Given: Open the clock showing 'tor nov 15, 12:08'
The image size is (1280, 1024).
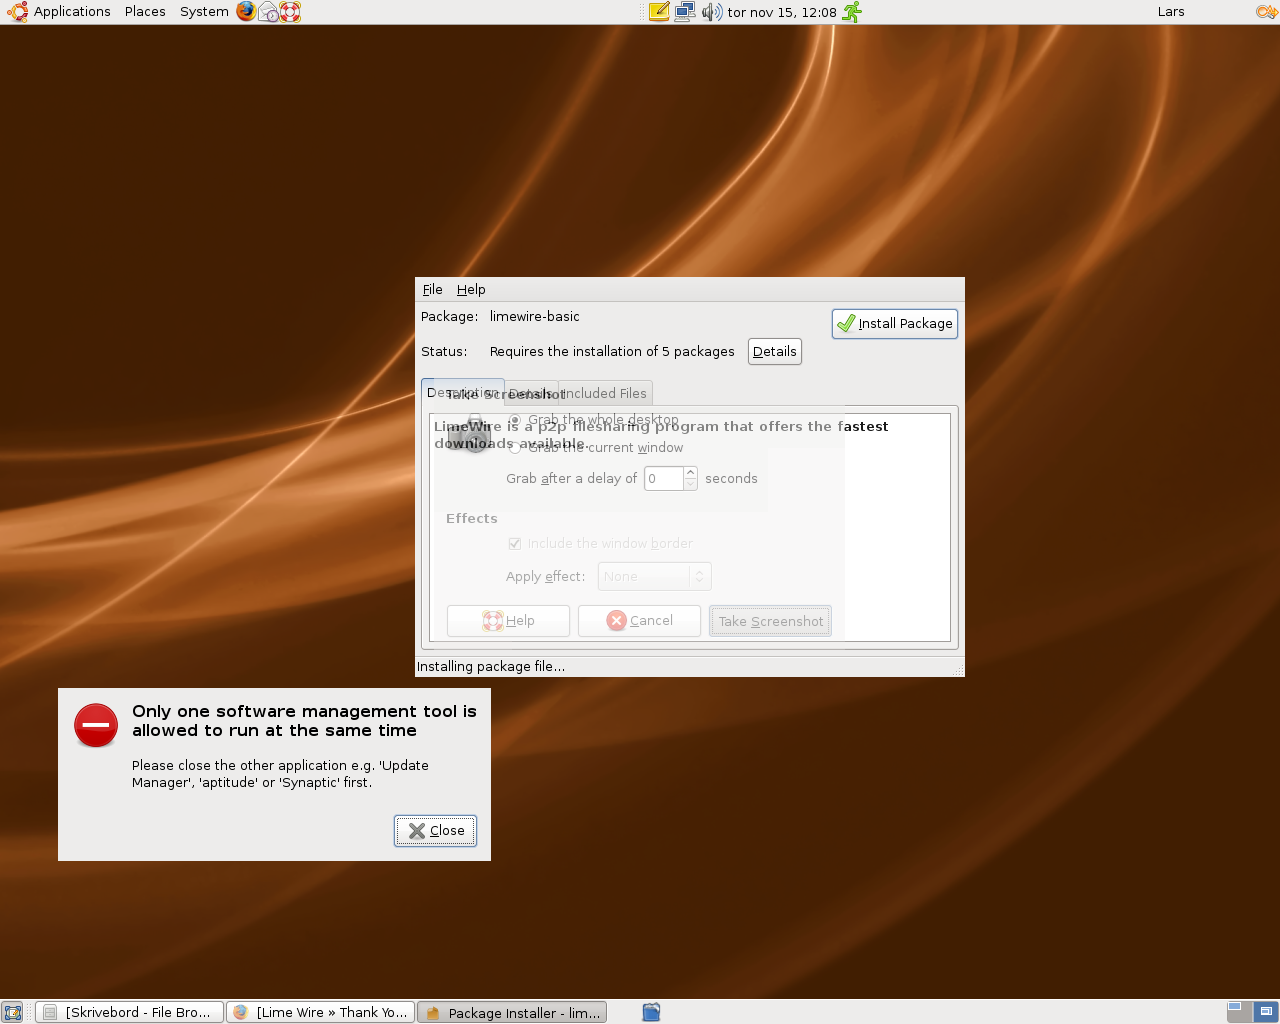Looking at the screenshot, I should coord(782,12).
